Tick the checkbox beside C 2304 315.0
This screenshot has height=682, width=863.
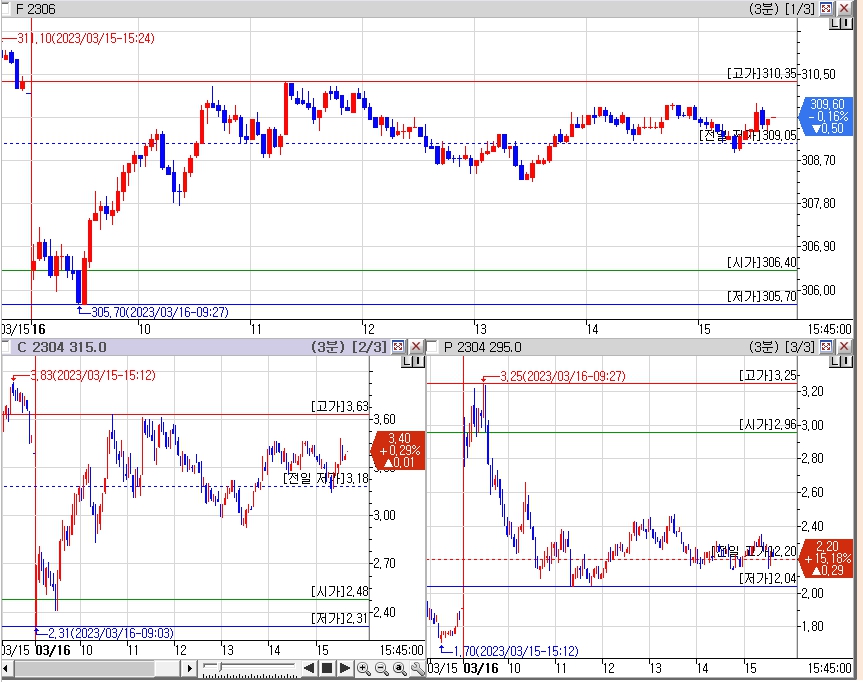5,347
